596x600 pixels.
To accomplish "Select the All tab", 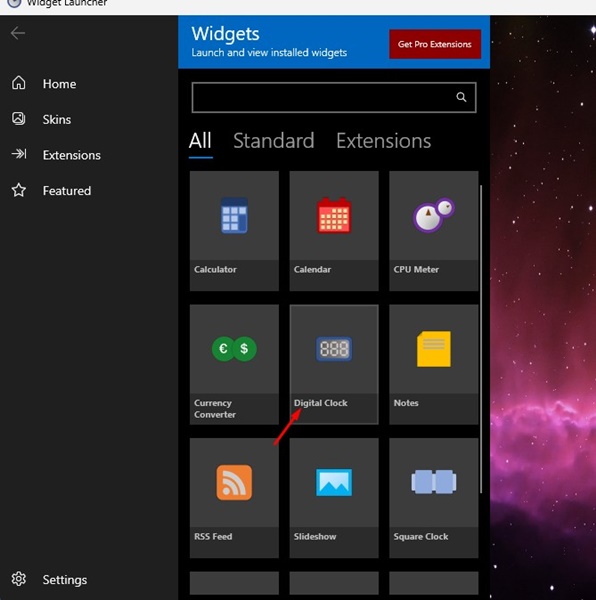I will pos(200,141).
